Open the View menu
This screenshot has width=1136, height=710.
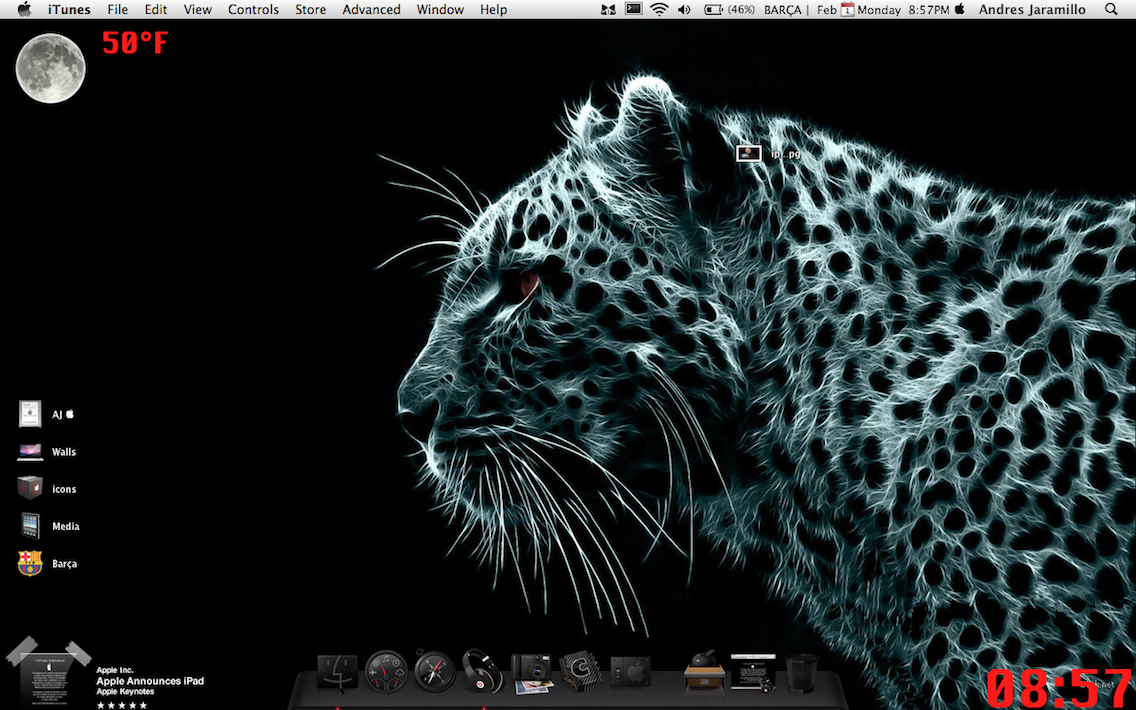pos(197,9)
